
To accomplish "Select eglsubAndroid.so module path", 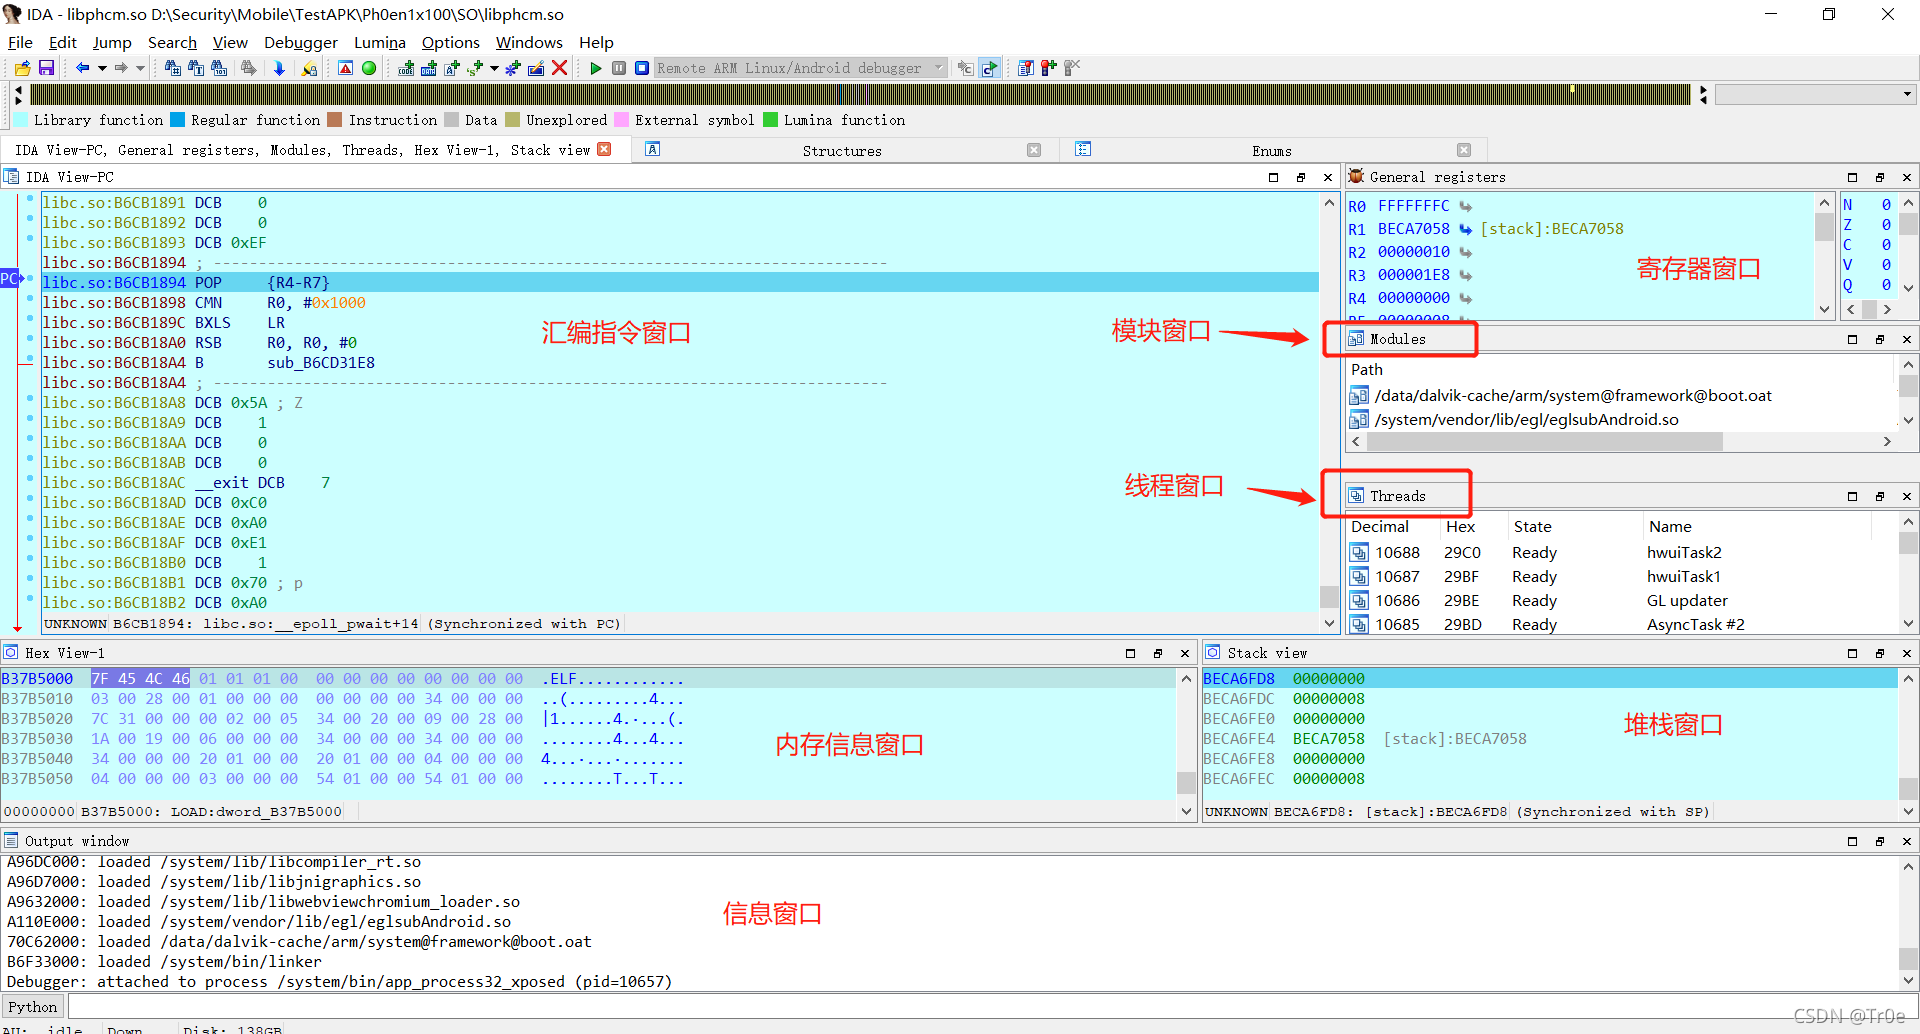I will click(x=1526, y=419).
